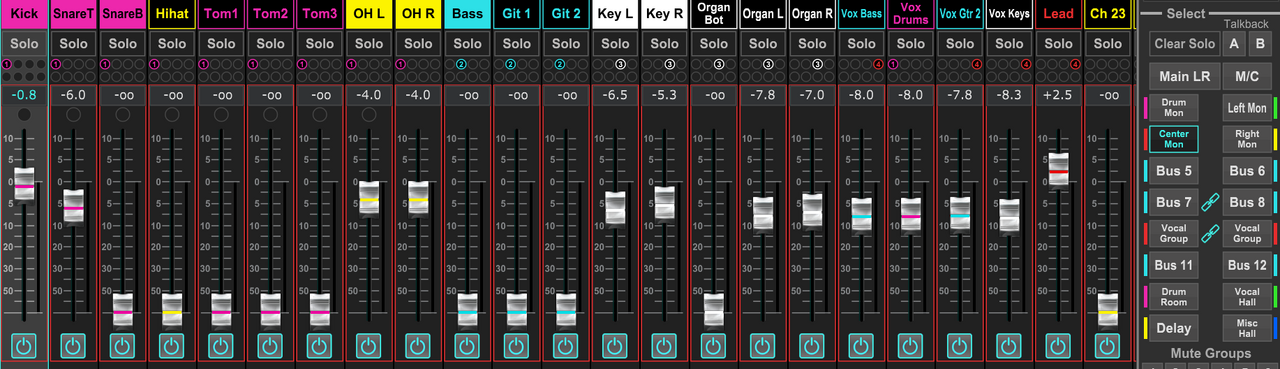Select the Organ Bot channel name label

tap(714, 14)
